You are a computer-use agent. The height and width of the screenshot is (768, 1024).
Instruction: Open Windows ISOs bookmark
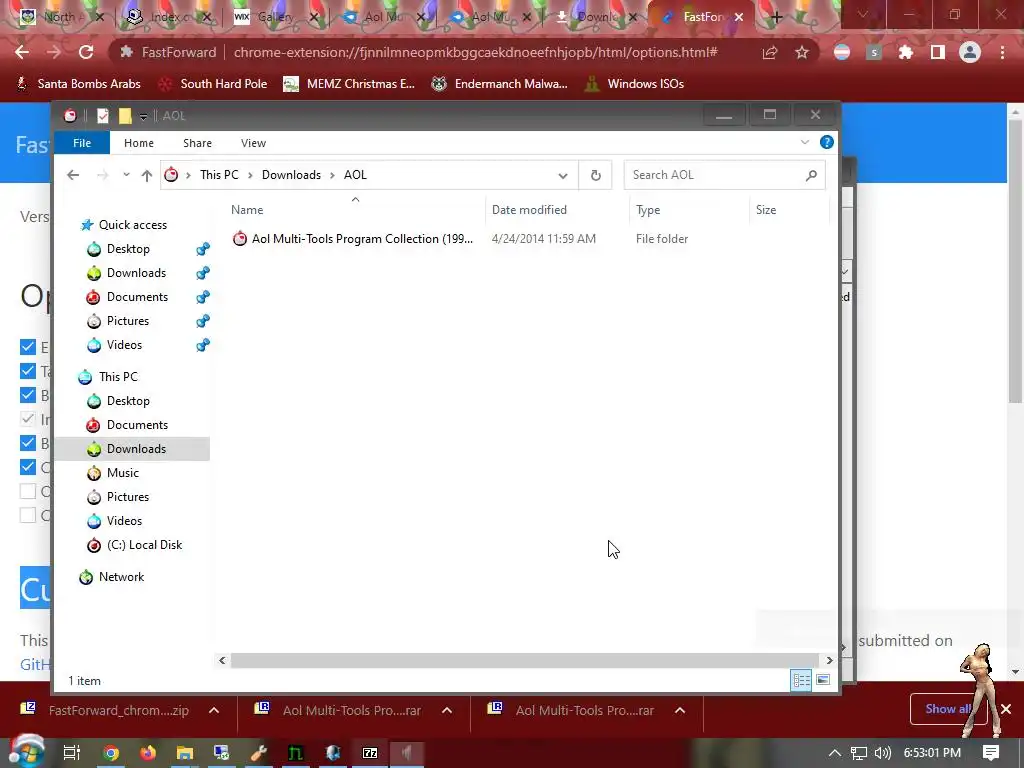coord(635,84)
